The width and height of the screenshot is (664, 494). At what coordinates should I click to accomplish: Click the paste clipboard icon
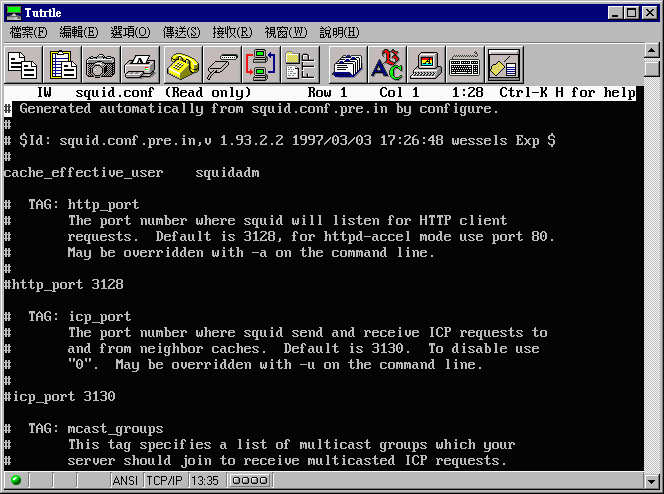[62, 65]
